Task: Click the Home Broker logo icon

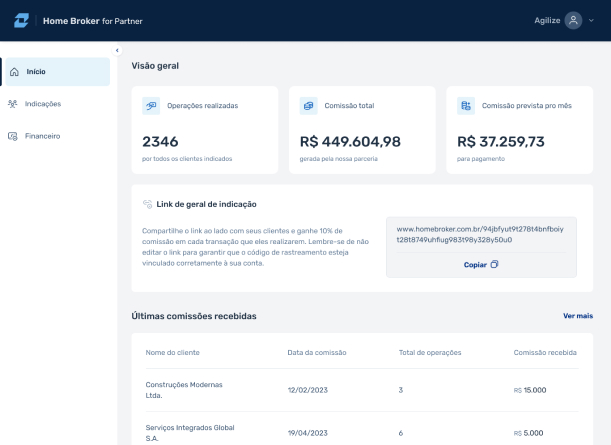Action: [21, 20]
